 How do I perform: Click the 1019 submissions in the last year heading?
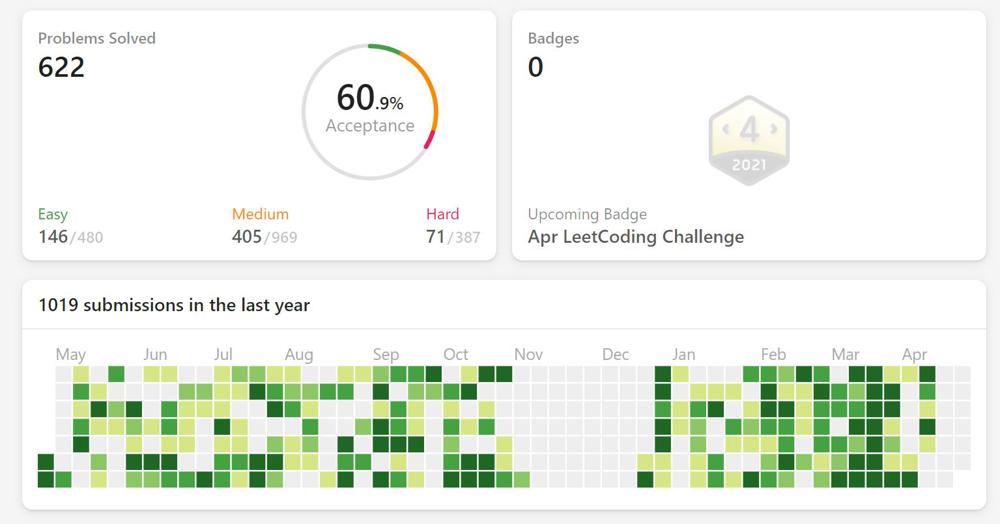point(174,305)
